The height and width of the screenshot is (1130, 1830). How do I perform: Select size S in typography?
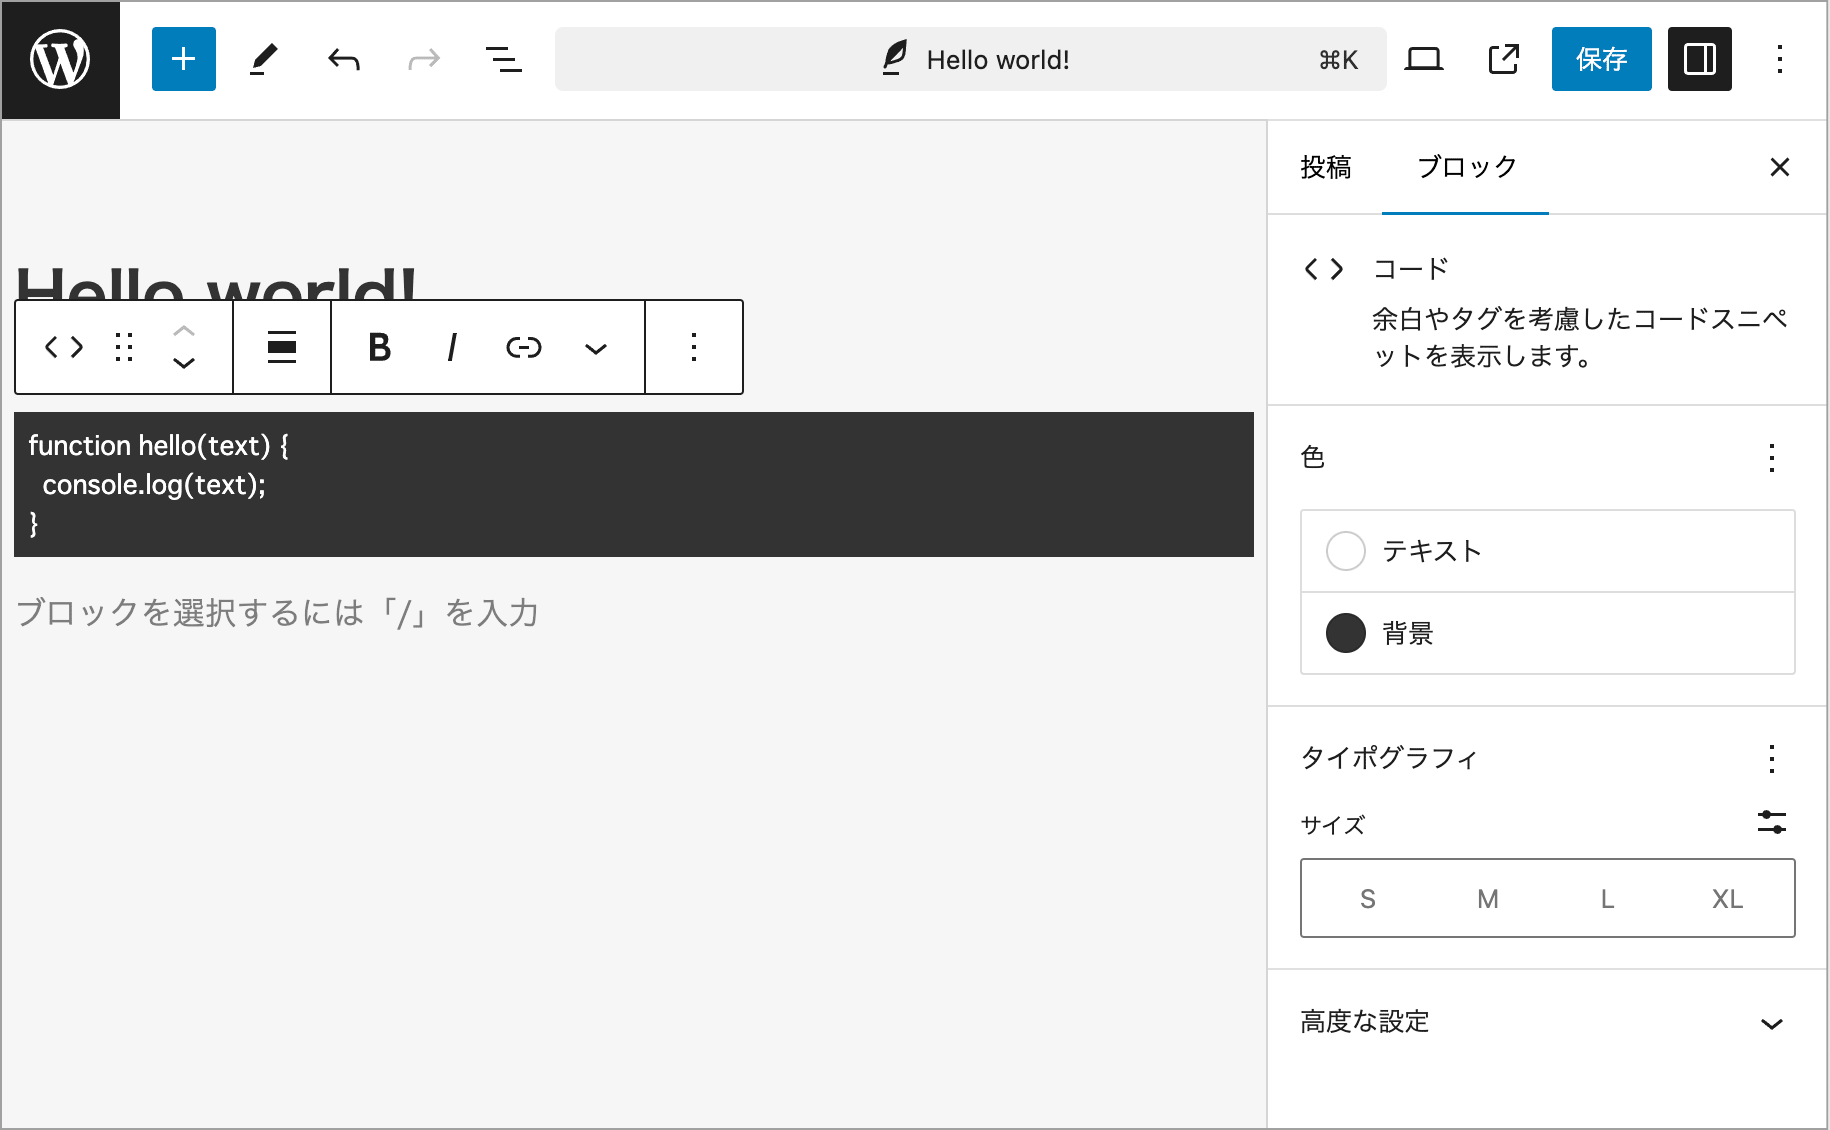[x=1367, y=898]
